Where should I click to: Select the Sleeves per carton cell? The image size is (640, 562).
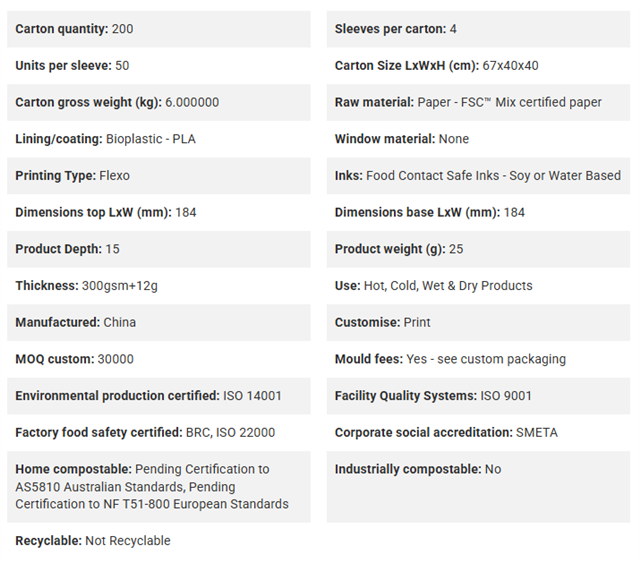coord(478,29)
